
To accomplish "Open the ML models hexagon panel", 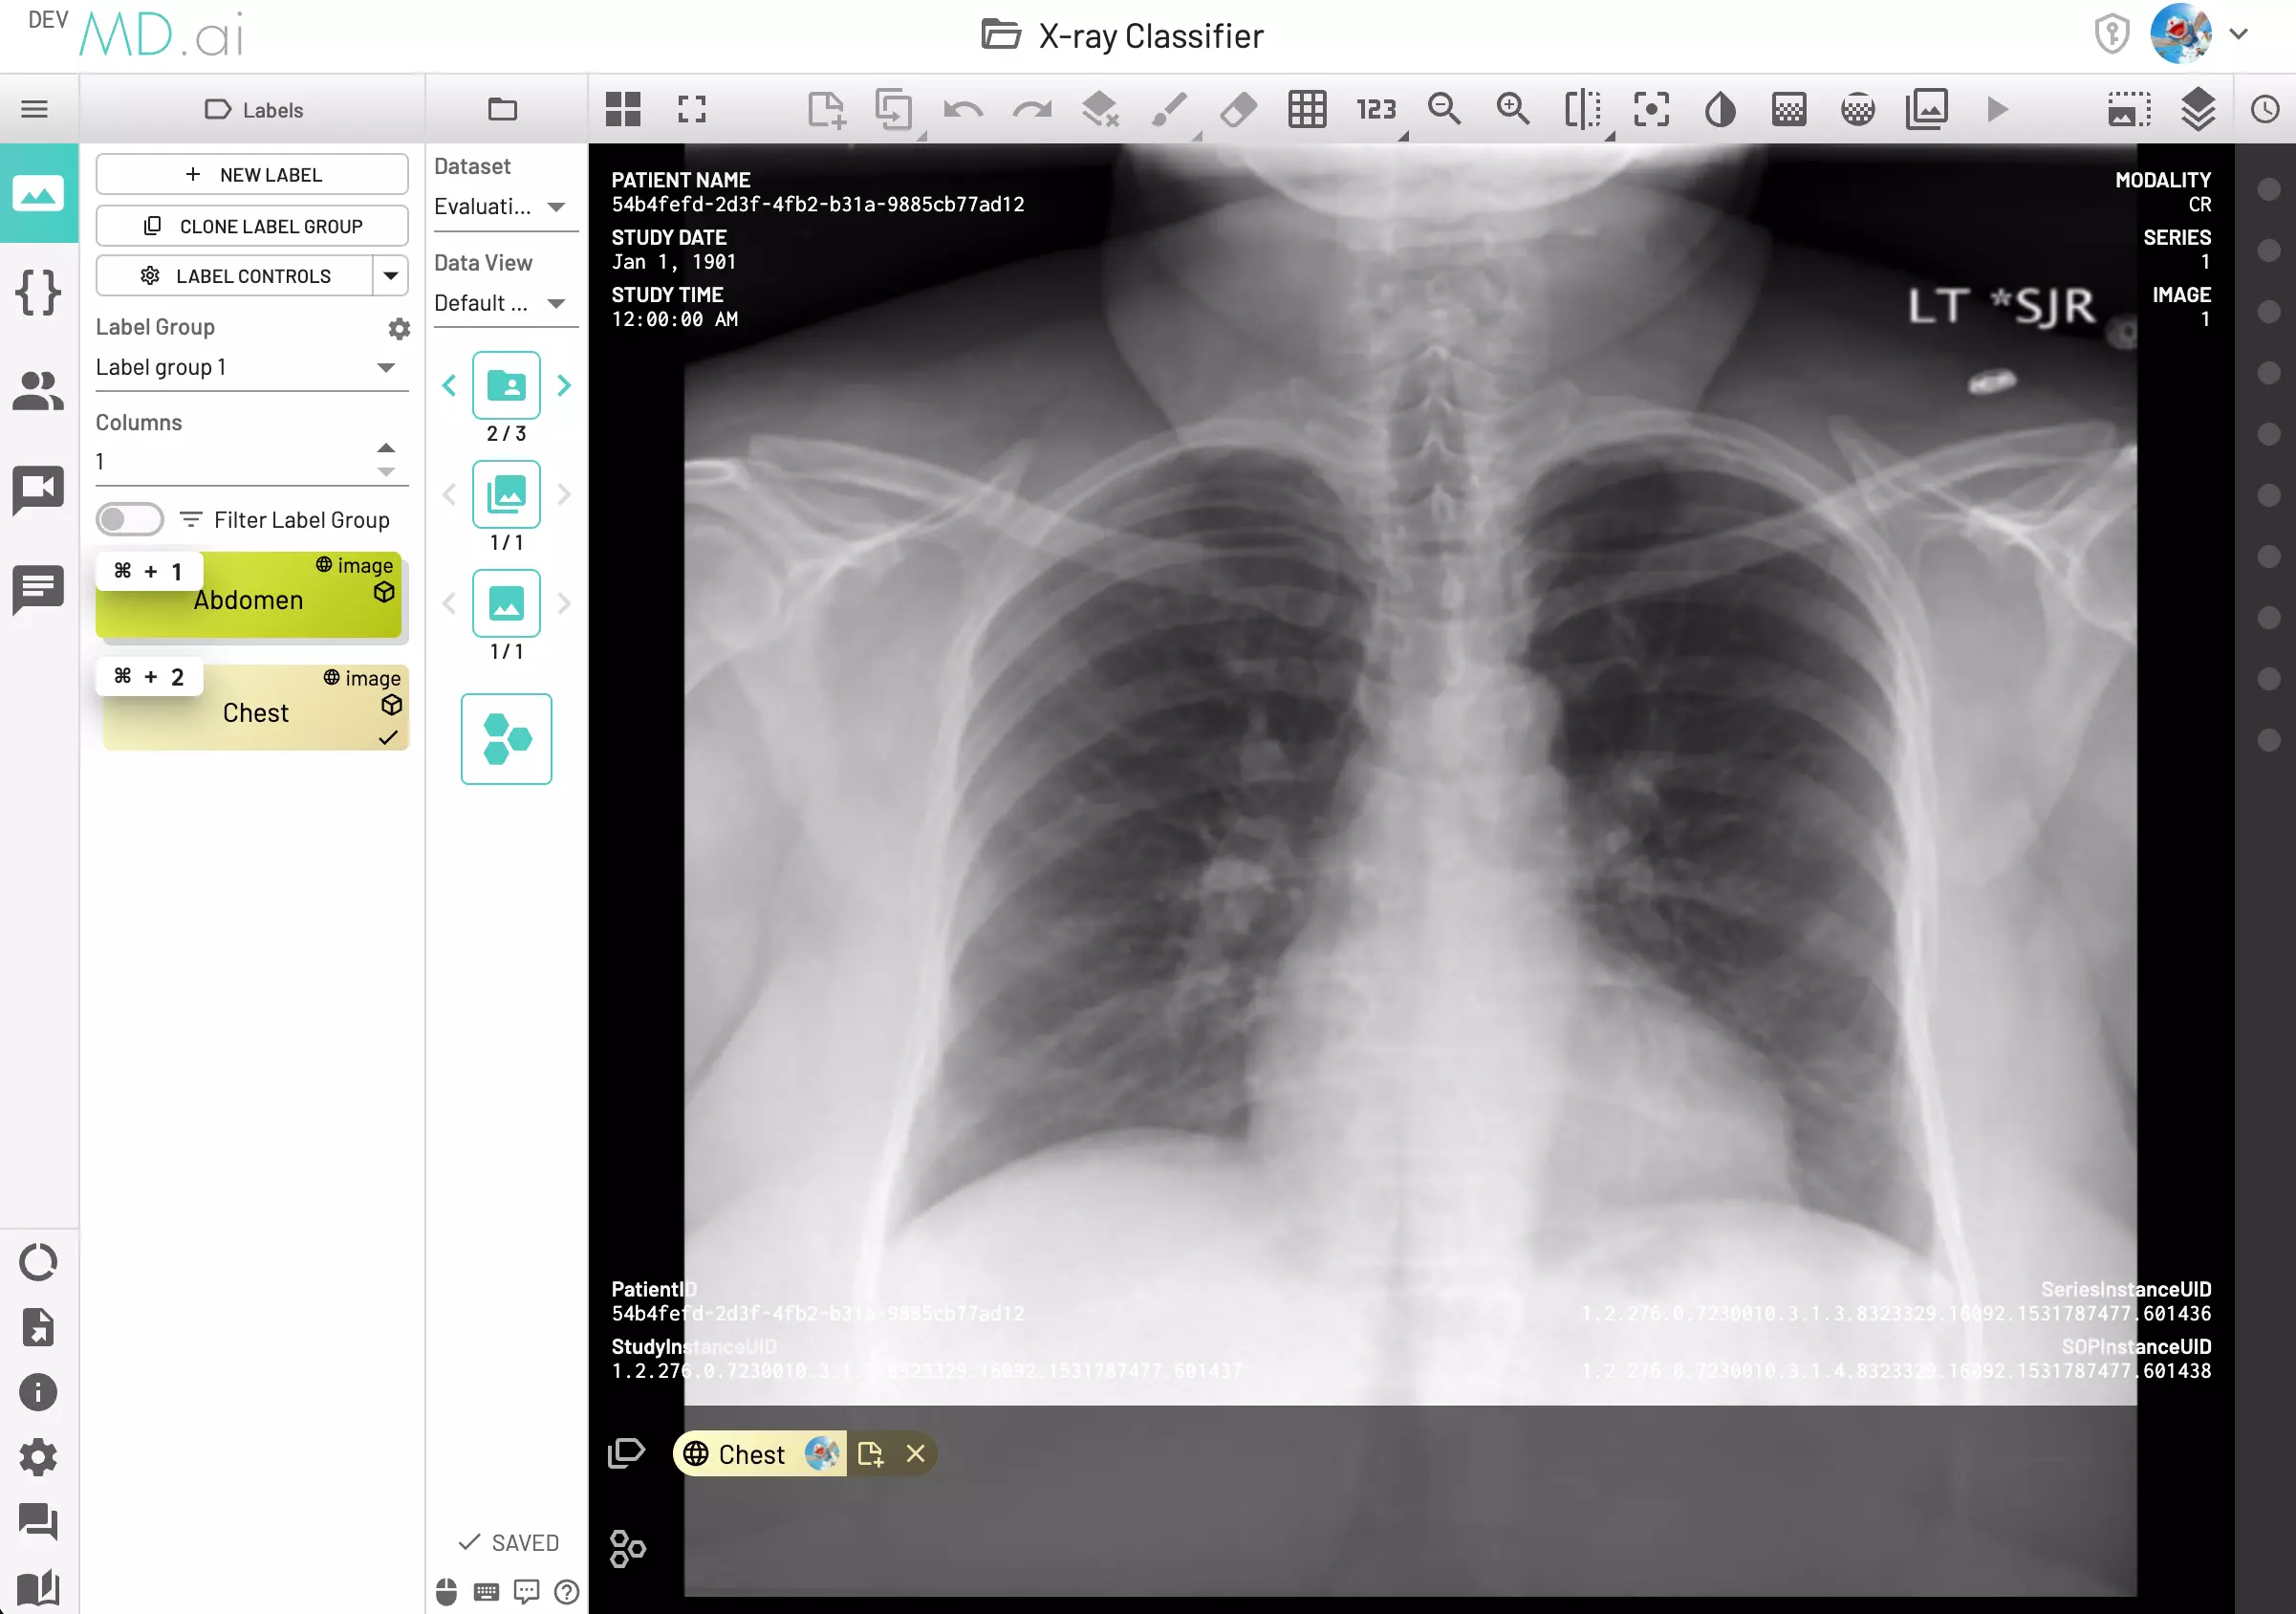I will pos(506,739).
